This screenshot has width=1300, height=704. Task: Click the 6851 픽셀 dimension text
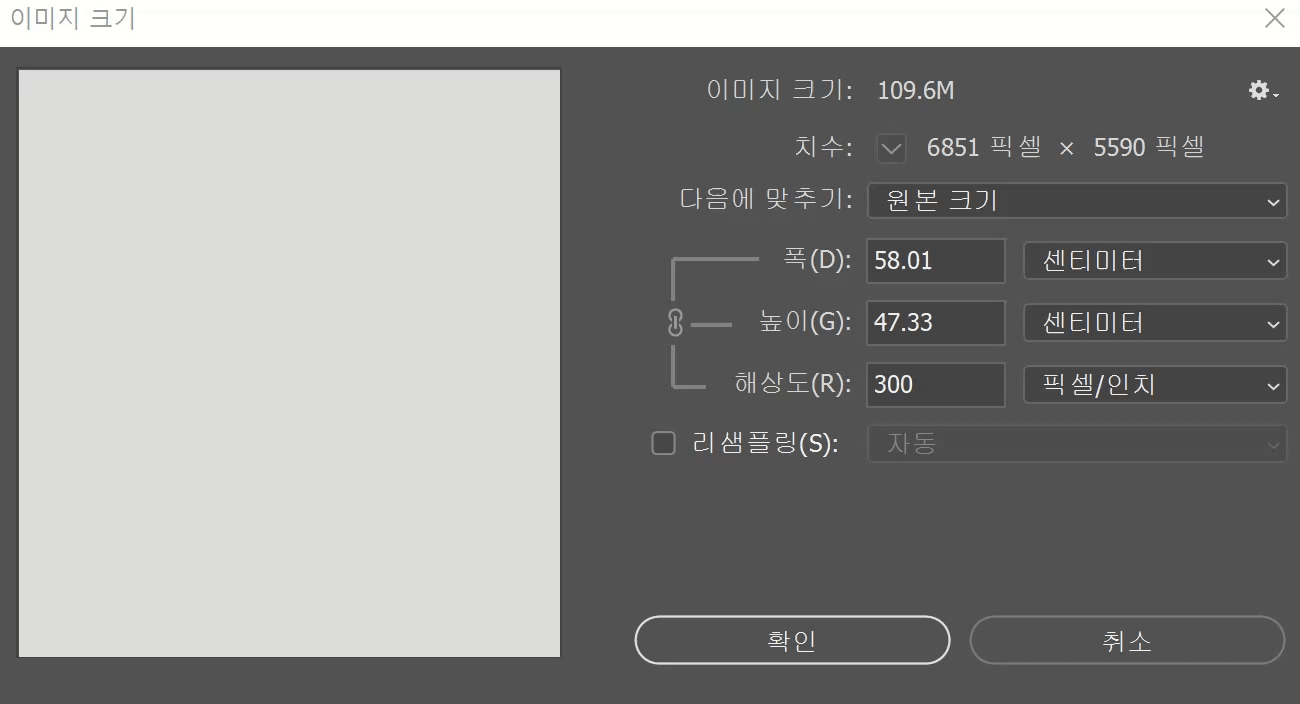(x=984, y=148)
